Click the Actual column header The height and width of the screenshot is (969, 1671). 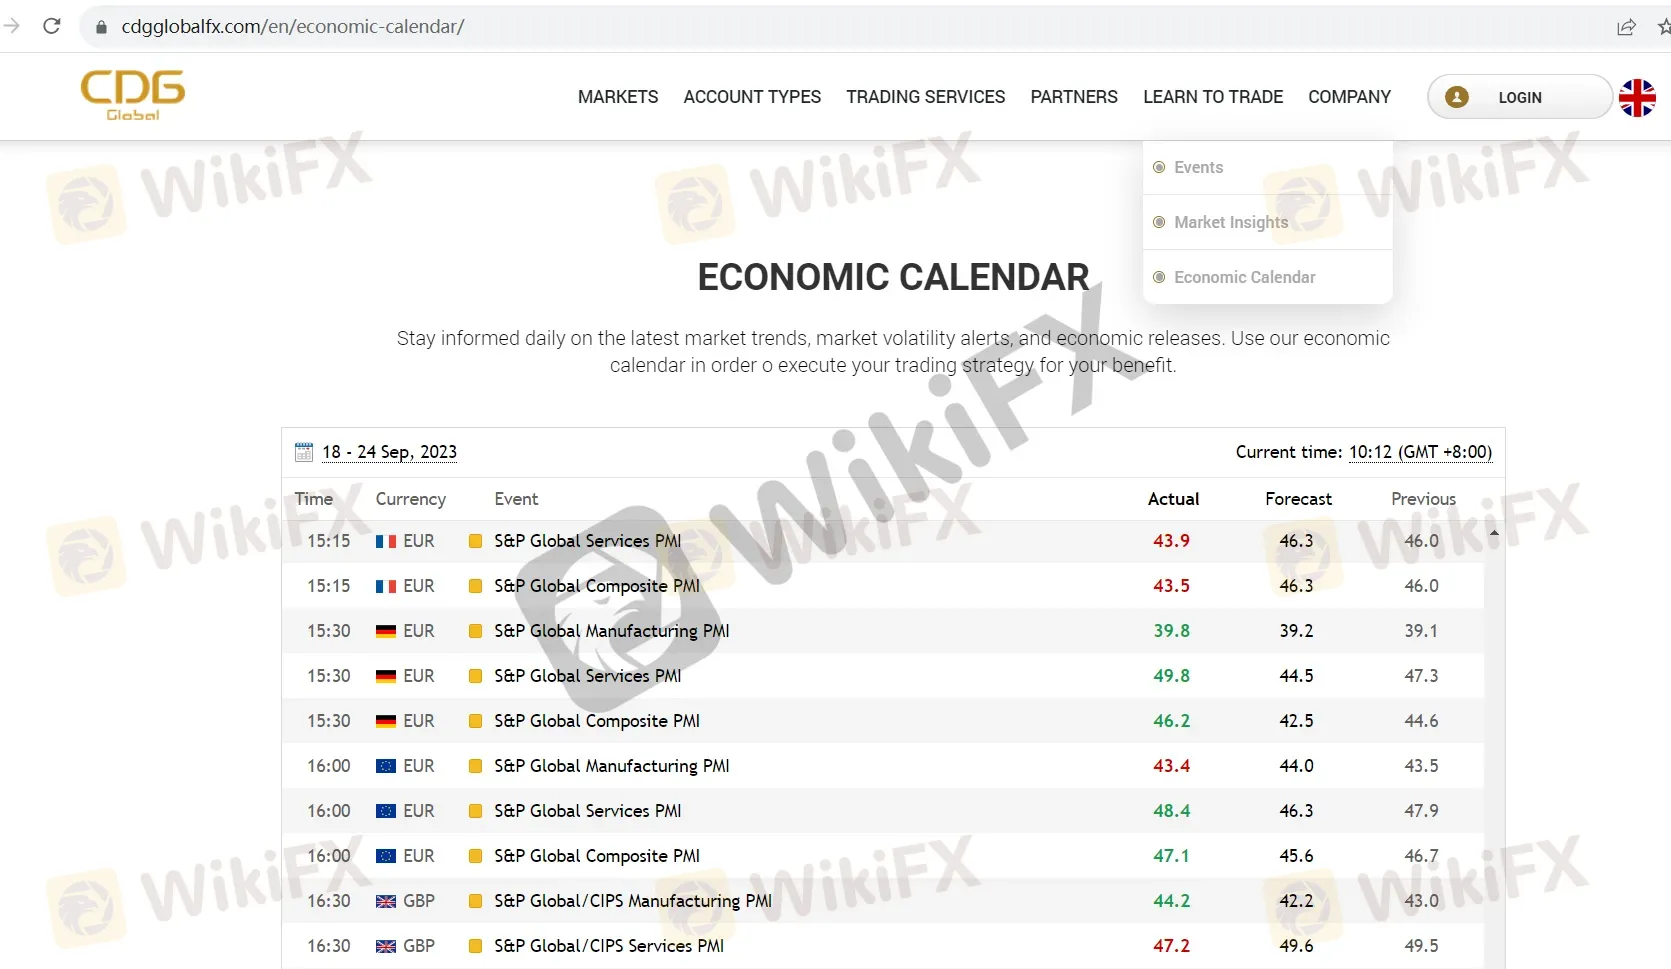tap(1173, 499)
